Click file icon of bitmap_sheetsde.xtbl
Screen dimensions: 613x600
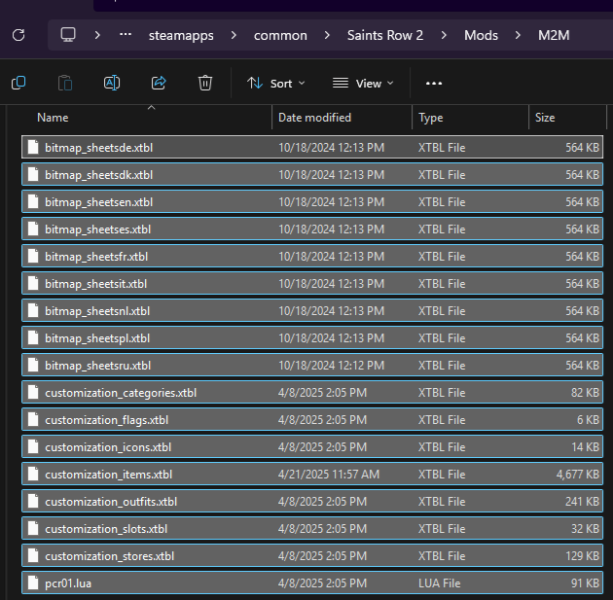click(33, 147)
